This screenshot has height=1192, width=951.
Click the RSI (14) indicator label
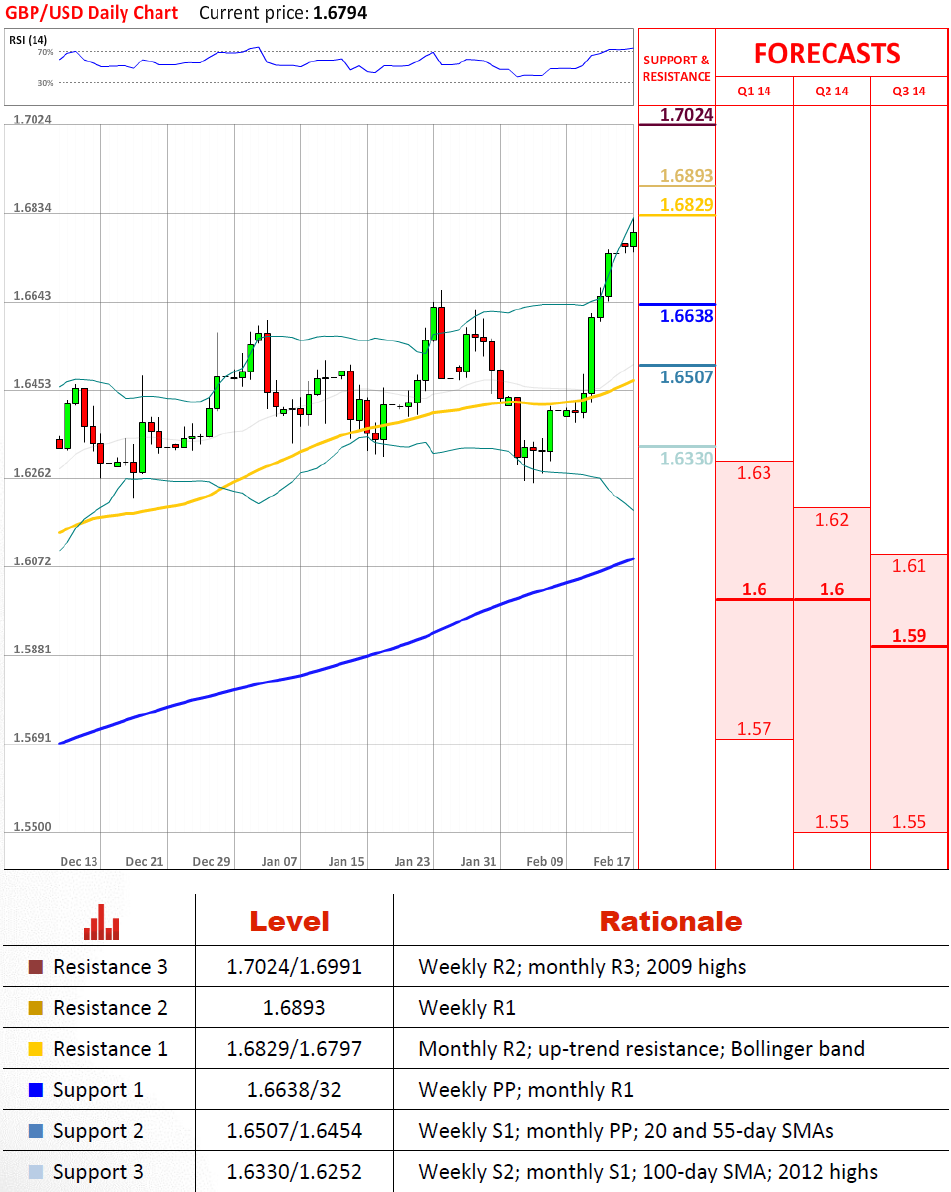tap(29, 39)
